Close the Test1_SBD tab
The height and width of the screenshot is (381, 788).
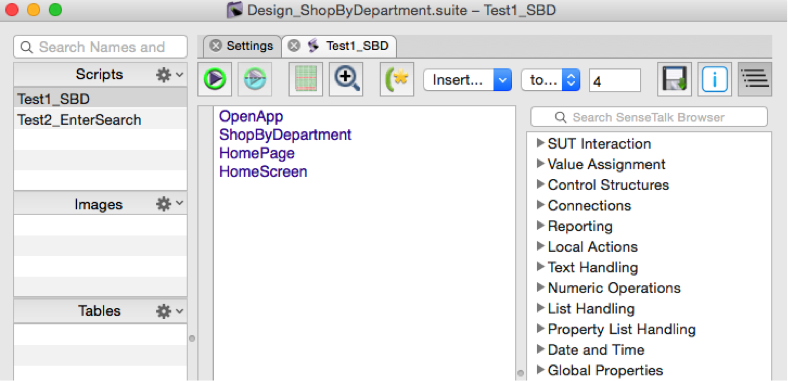point(294,46)
